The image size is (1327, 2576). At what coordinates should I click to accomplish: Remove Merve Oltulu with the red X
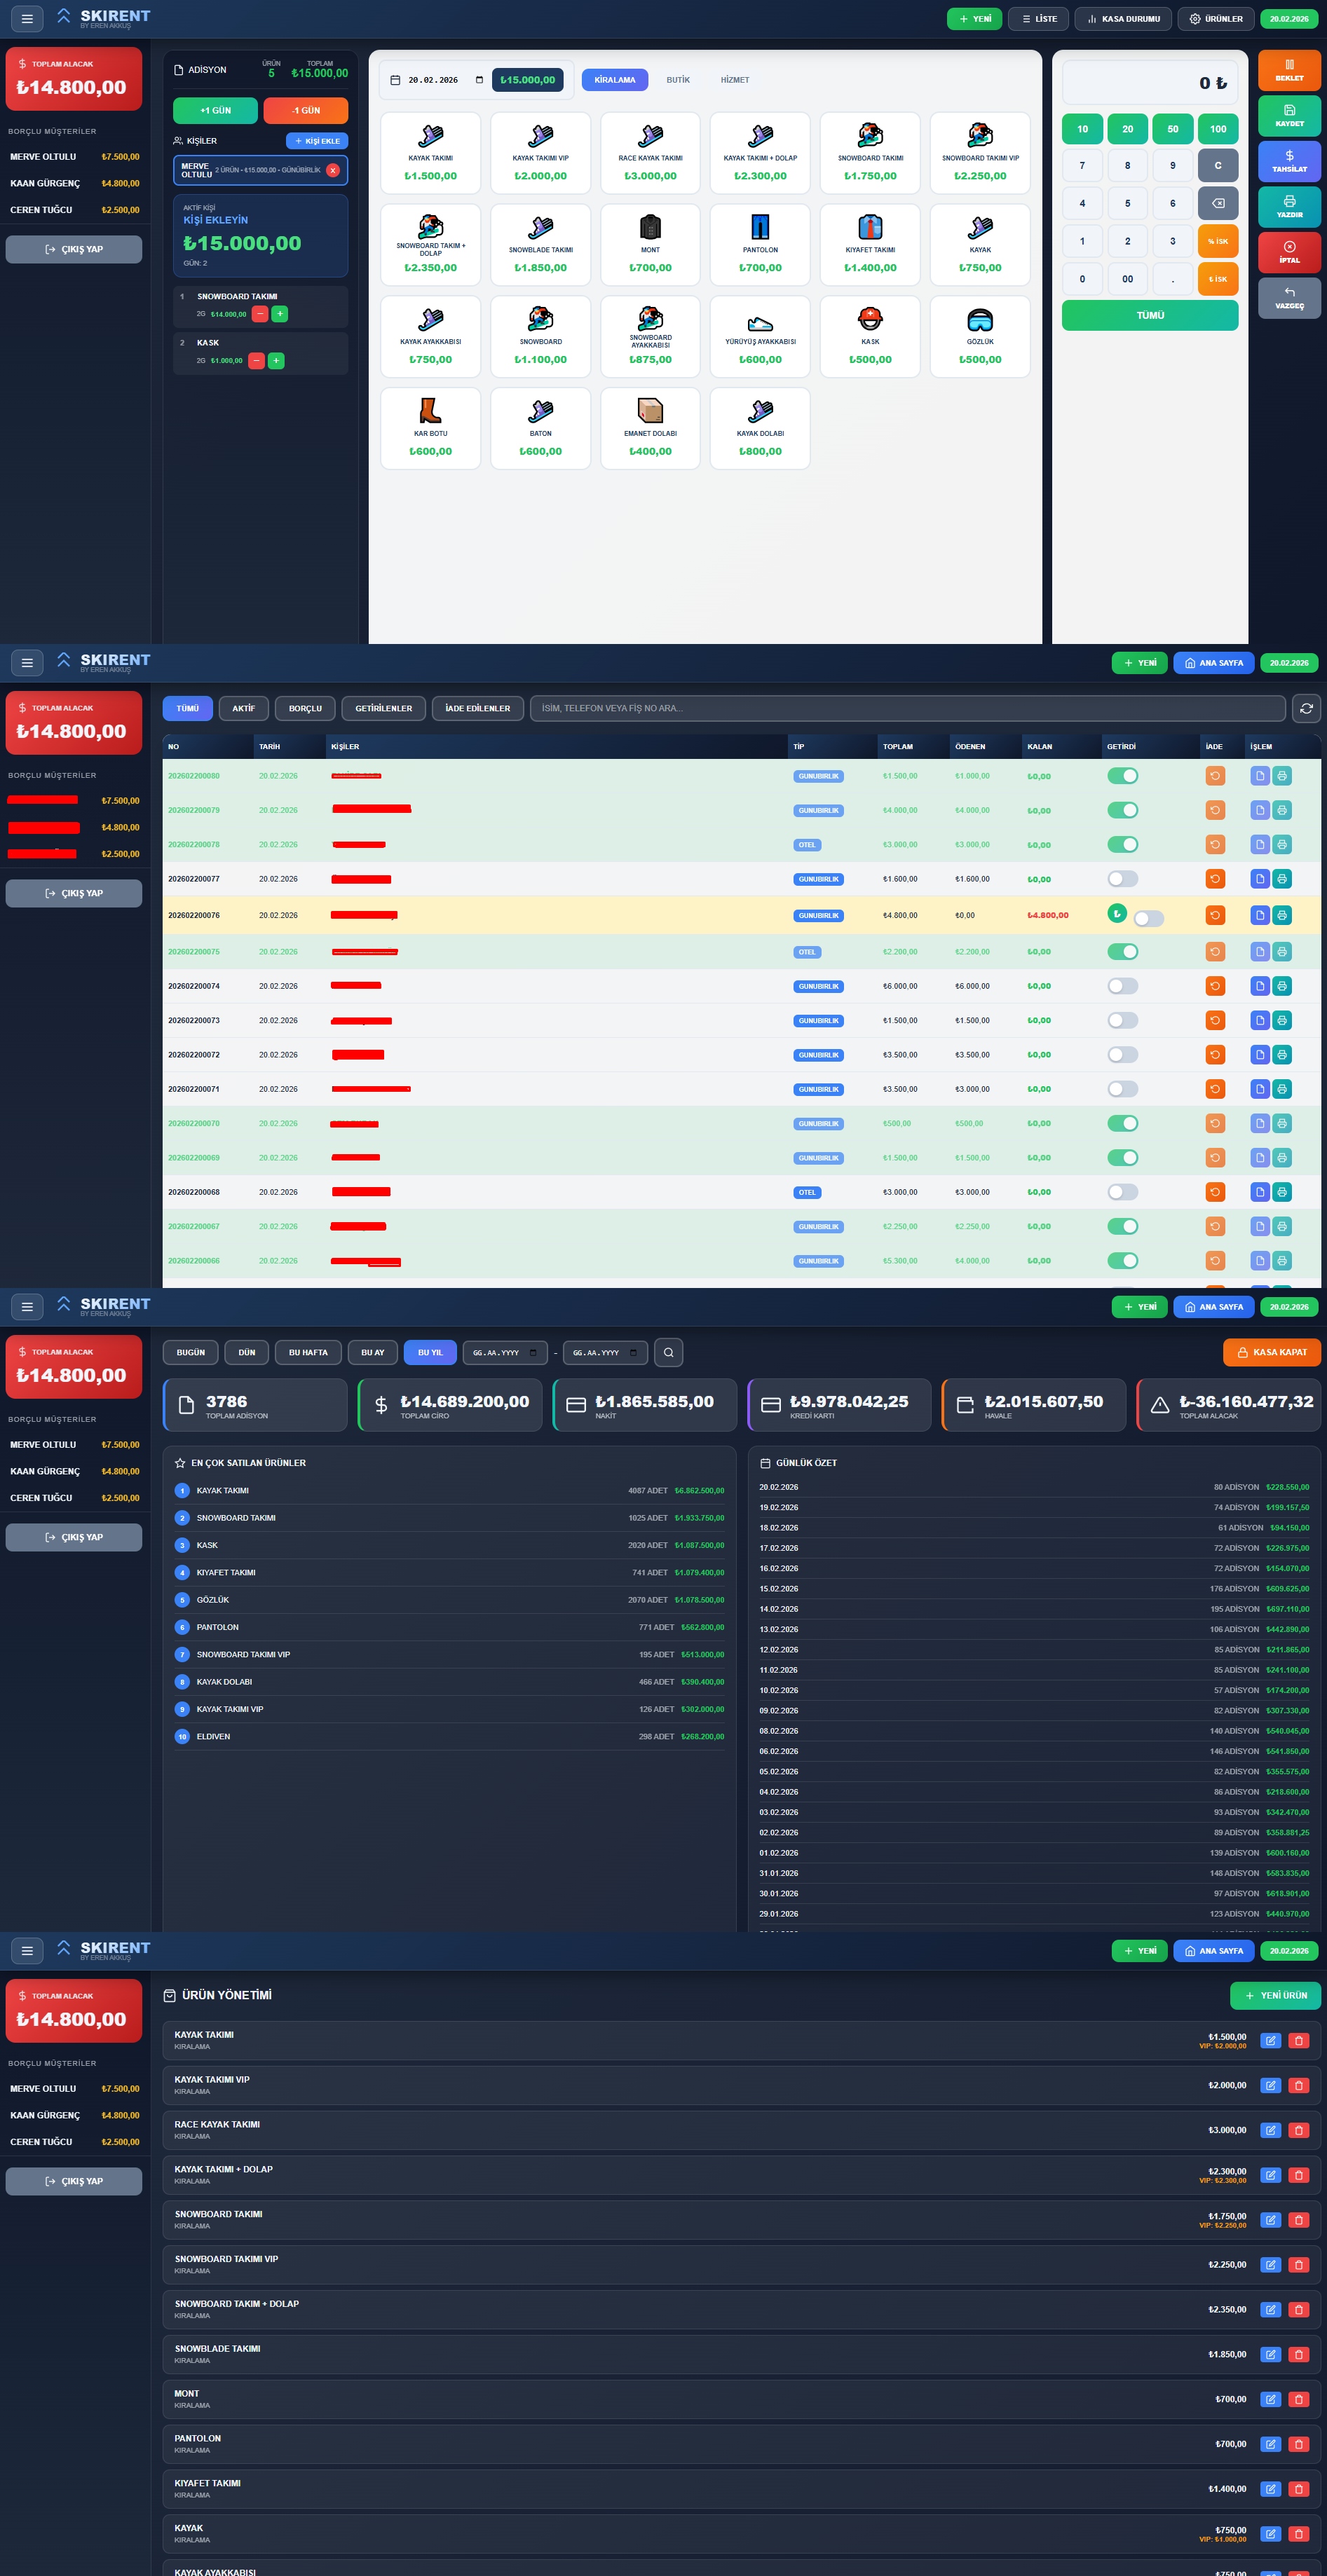[333, 170]
